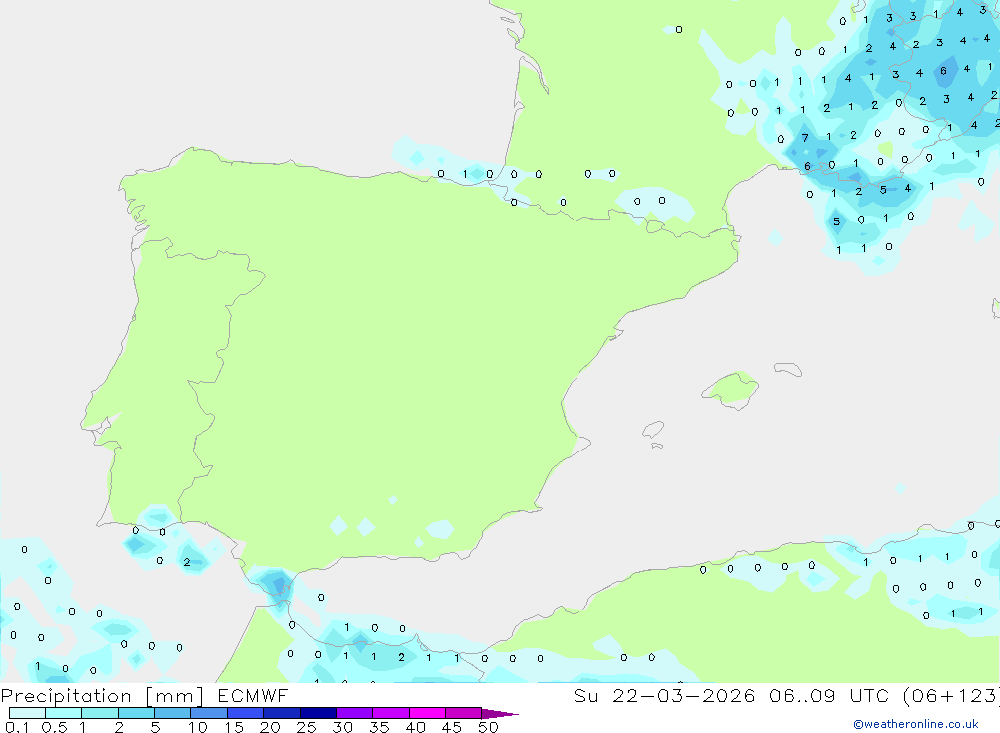Click the 30–35 mm legend swatch
The width and height of the screenshot is (1000, 733).
(354, 713)
